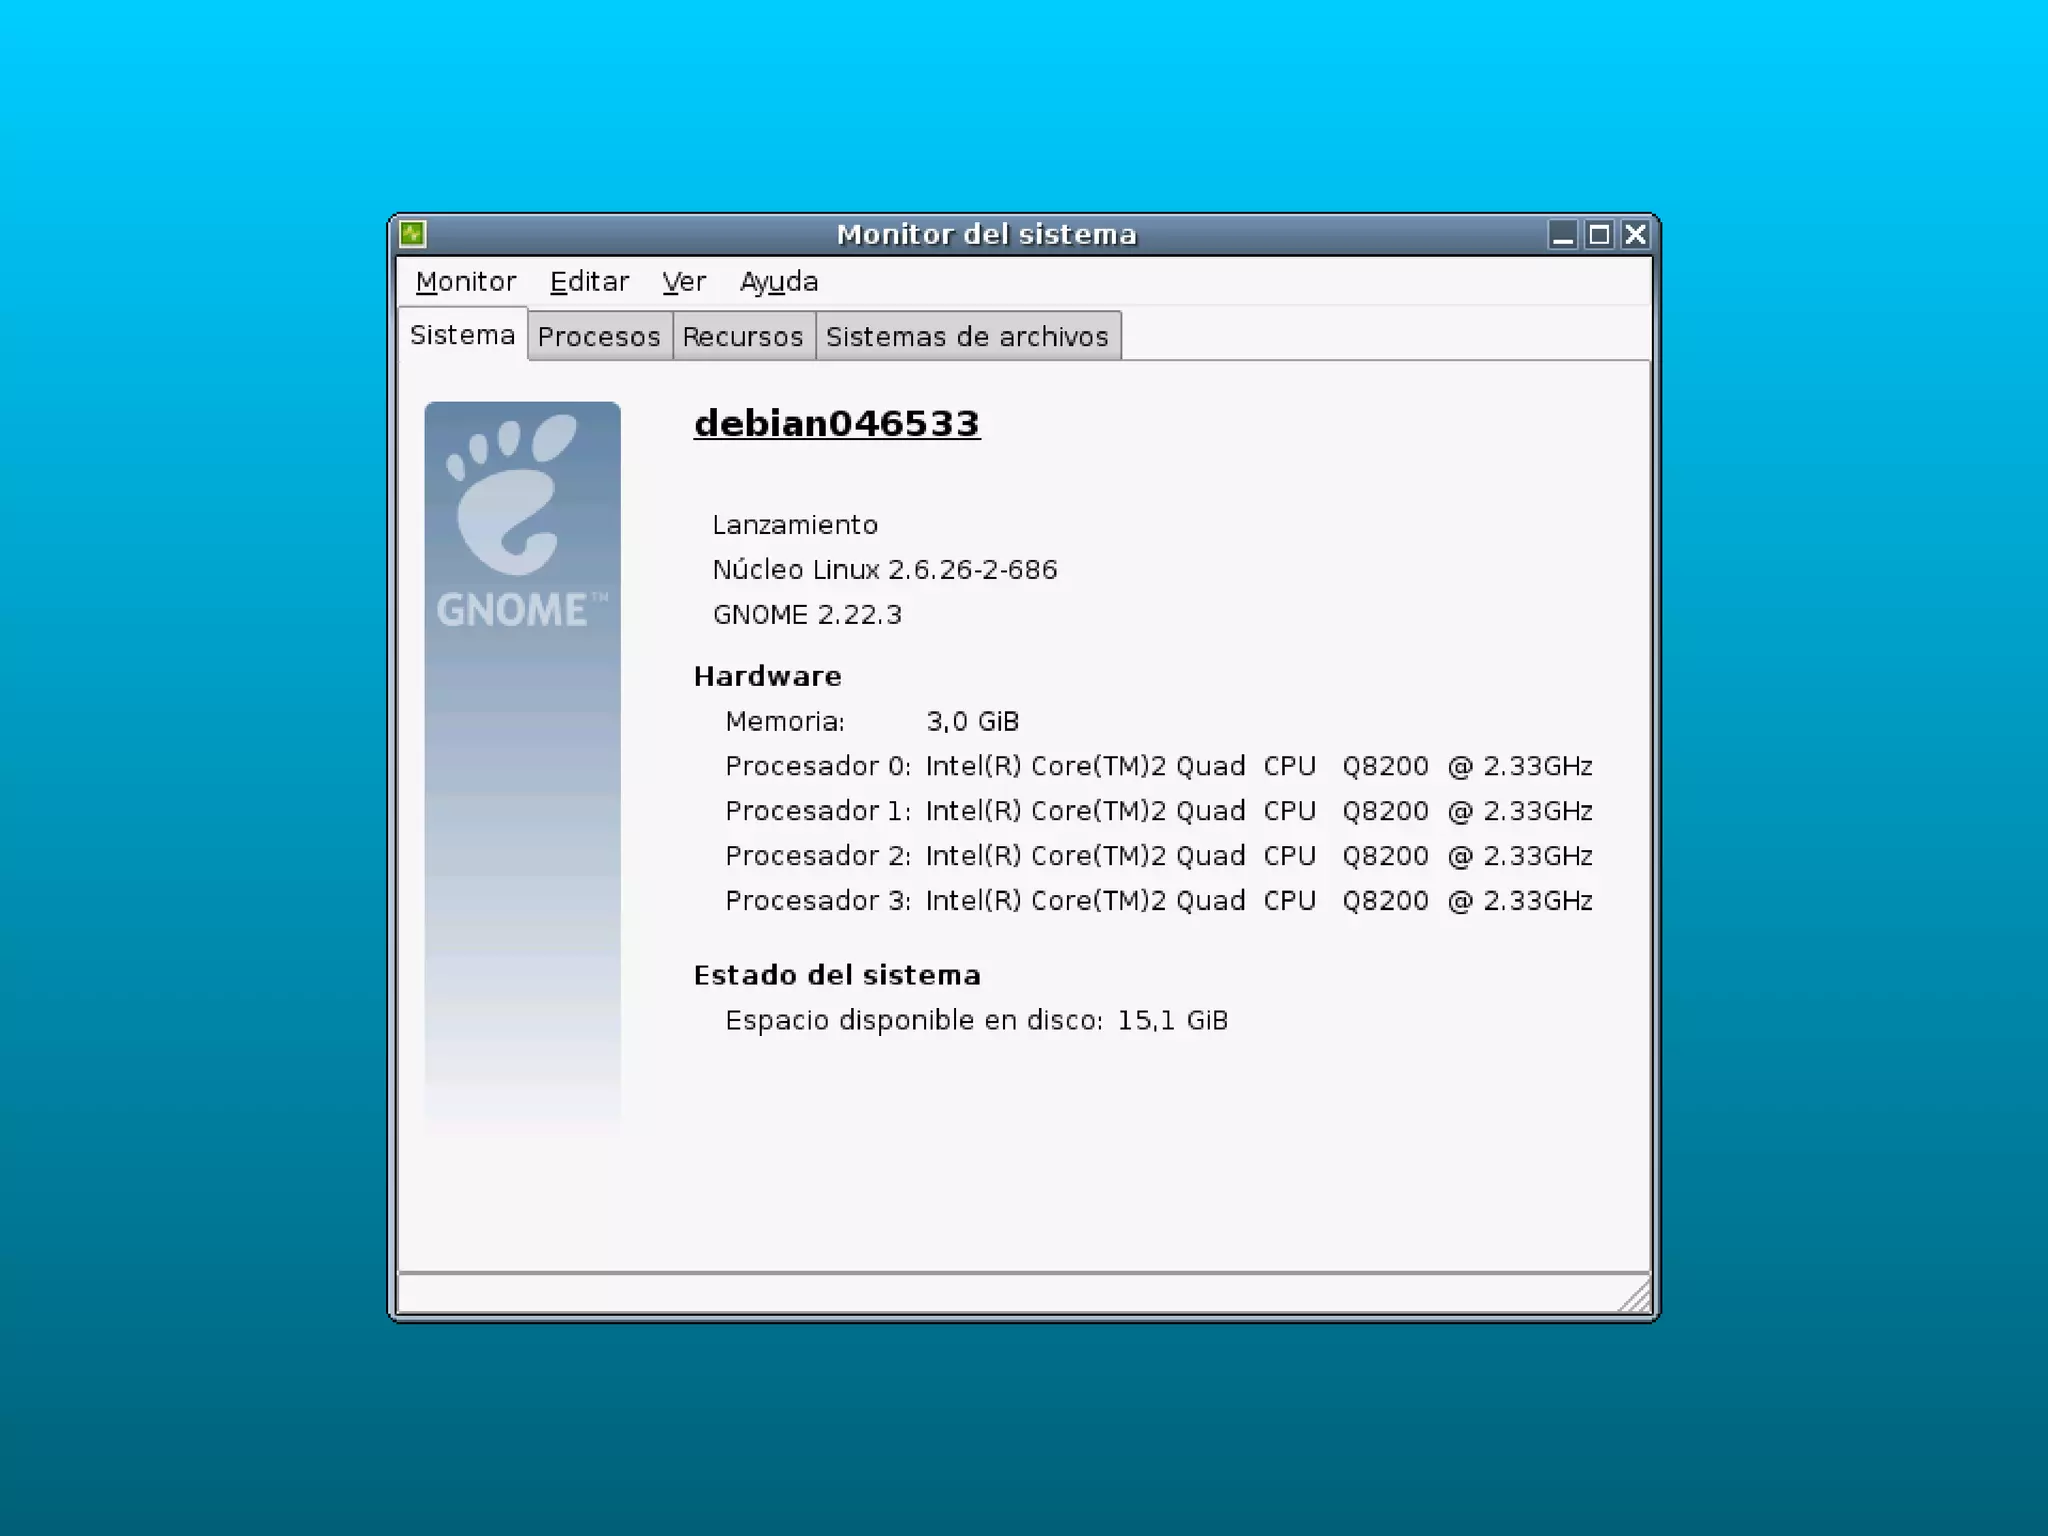Switch to the Procesos tab

pos(599,336)
